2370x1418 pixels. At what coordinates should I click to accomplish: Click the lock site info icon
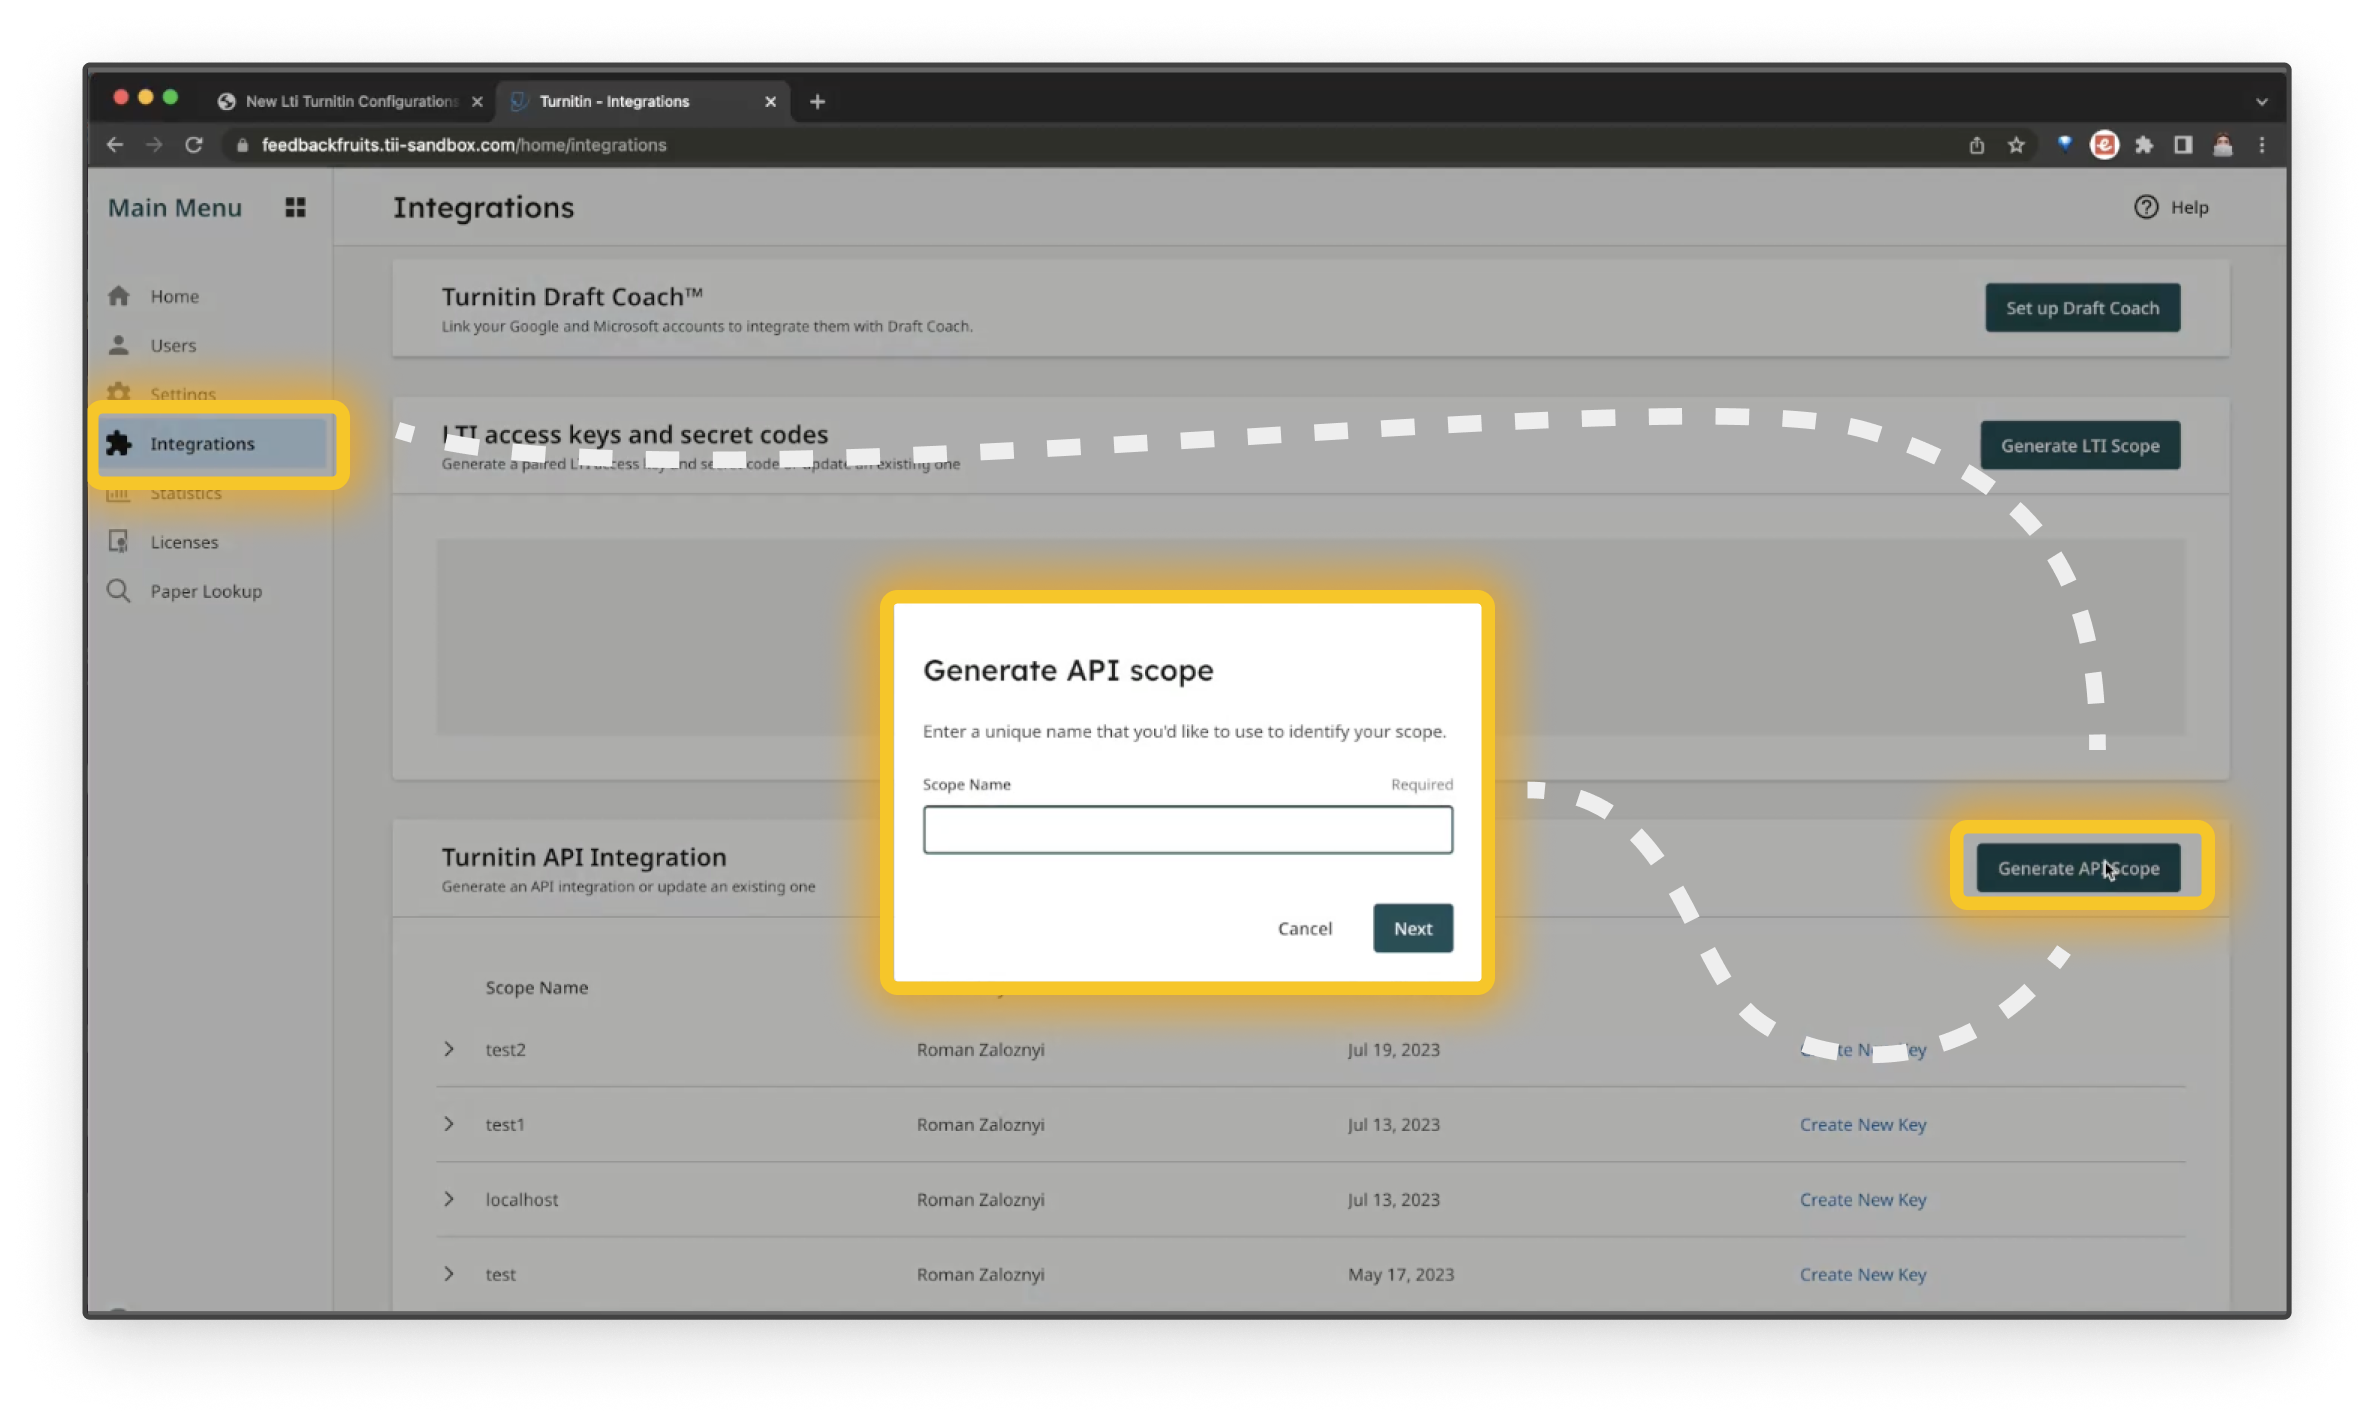pos(242,145)
